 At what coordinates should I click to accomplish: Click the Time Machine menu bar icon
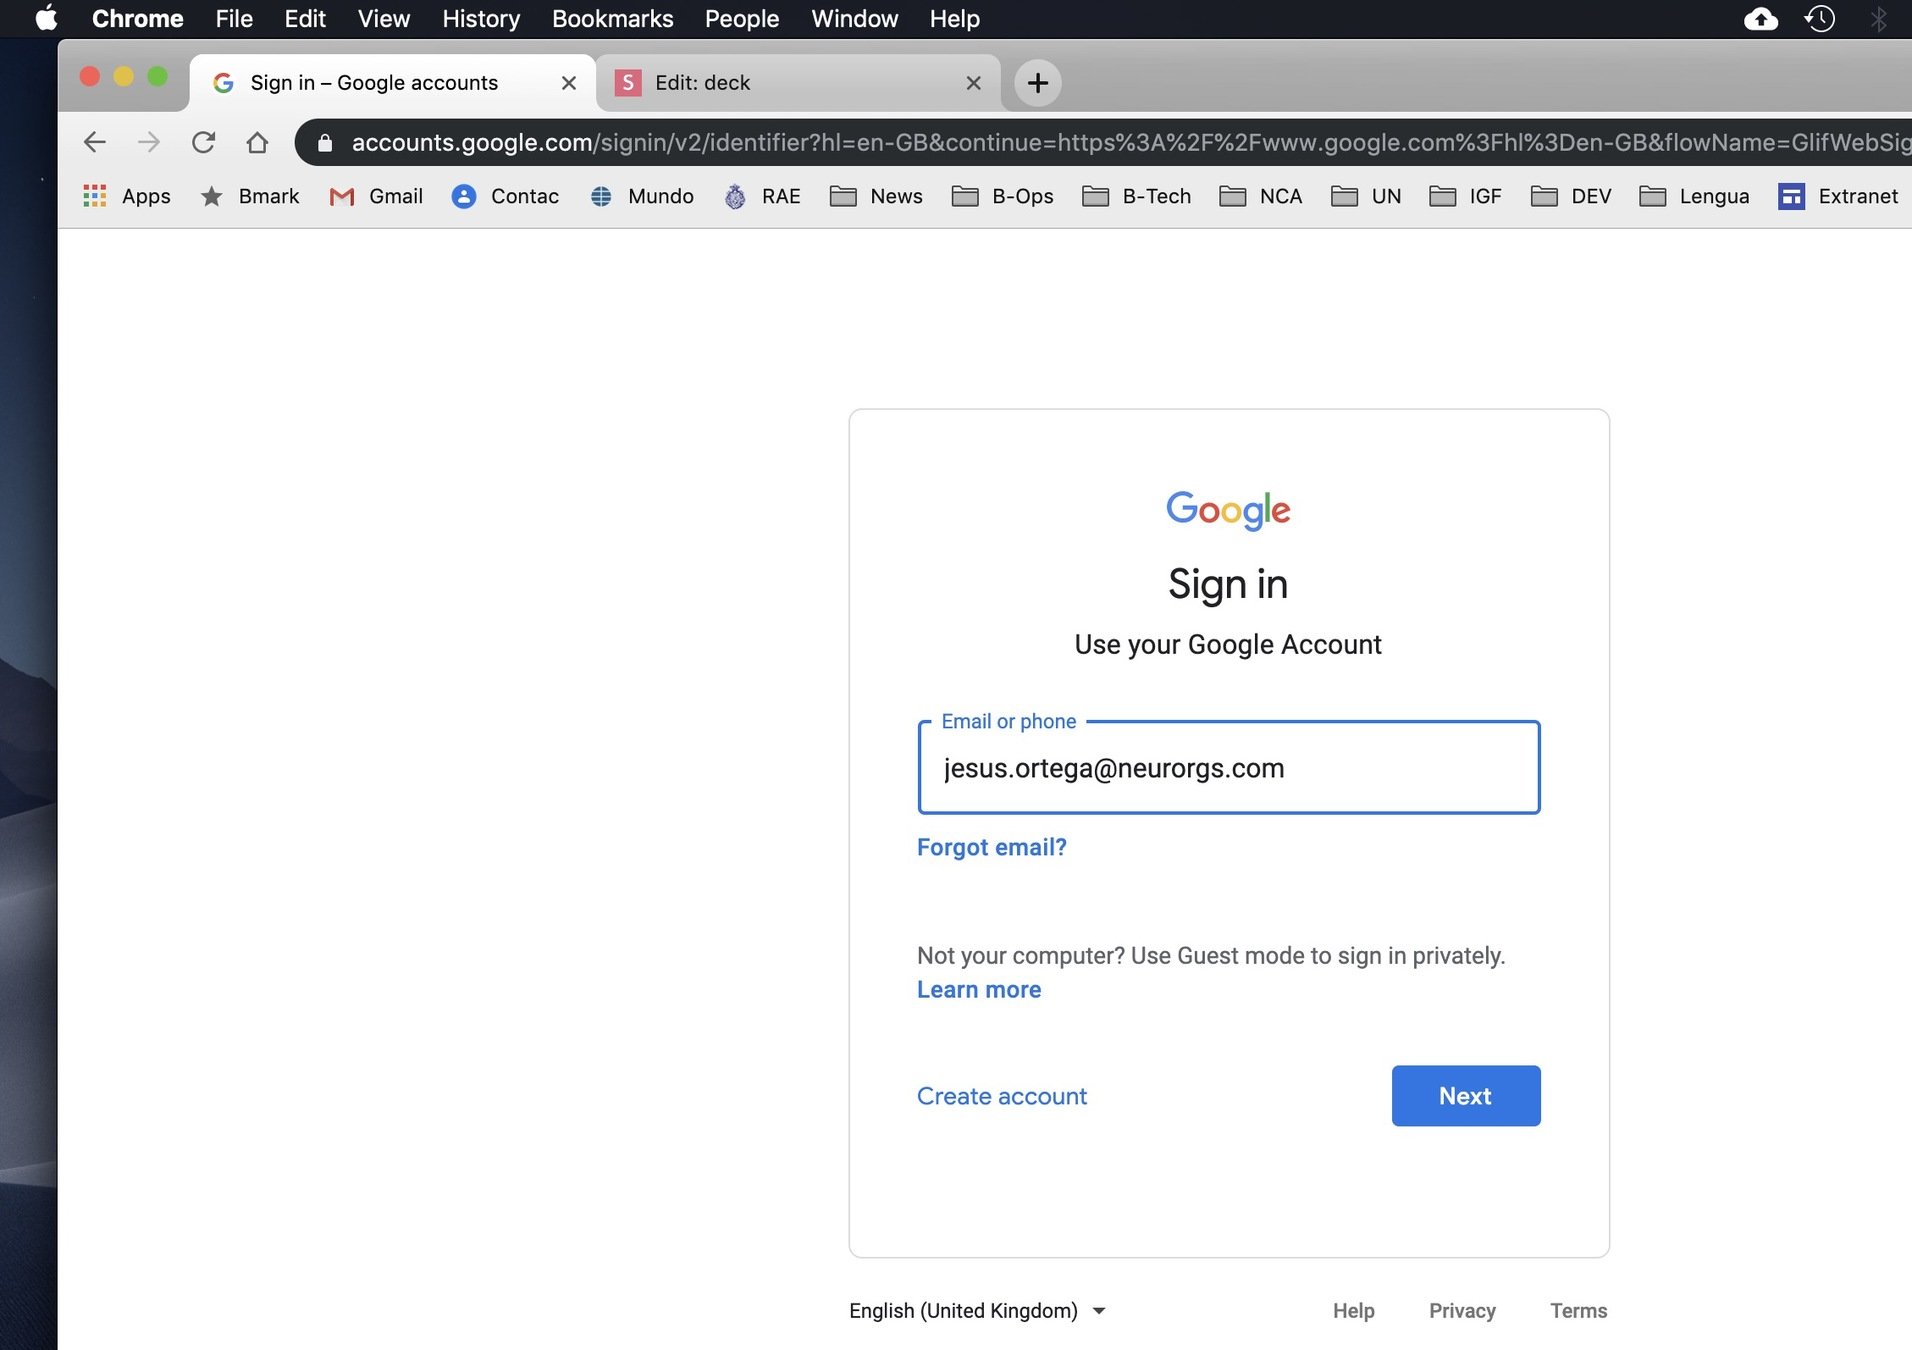(1820, 19)
